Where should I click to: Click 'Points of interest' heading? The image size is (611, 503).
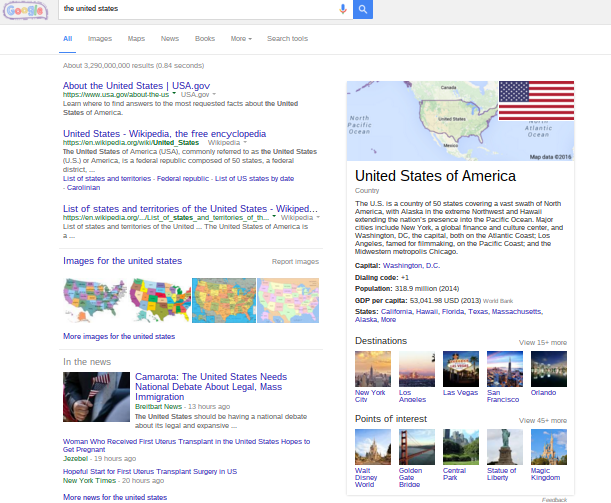(391, 419)
